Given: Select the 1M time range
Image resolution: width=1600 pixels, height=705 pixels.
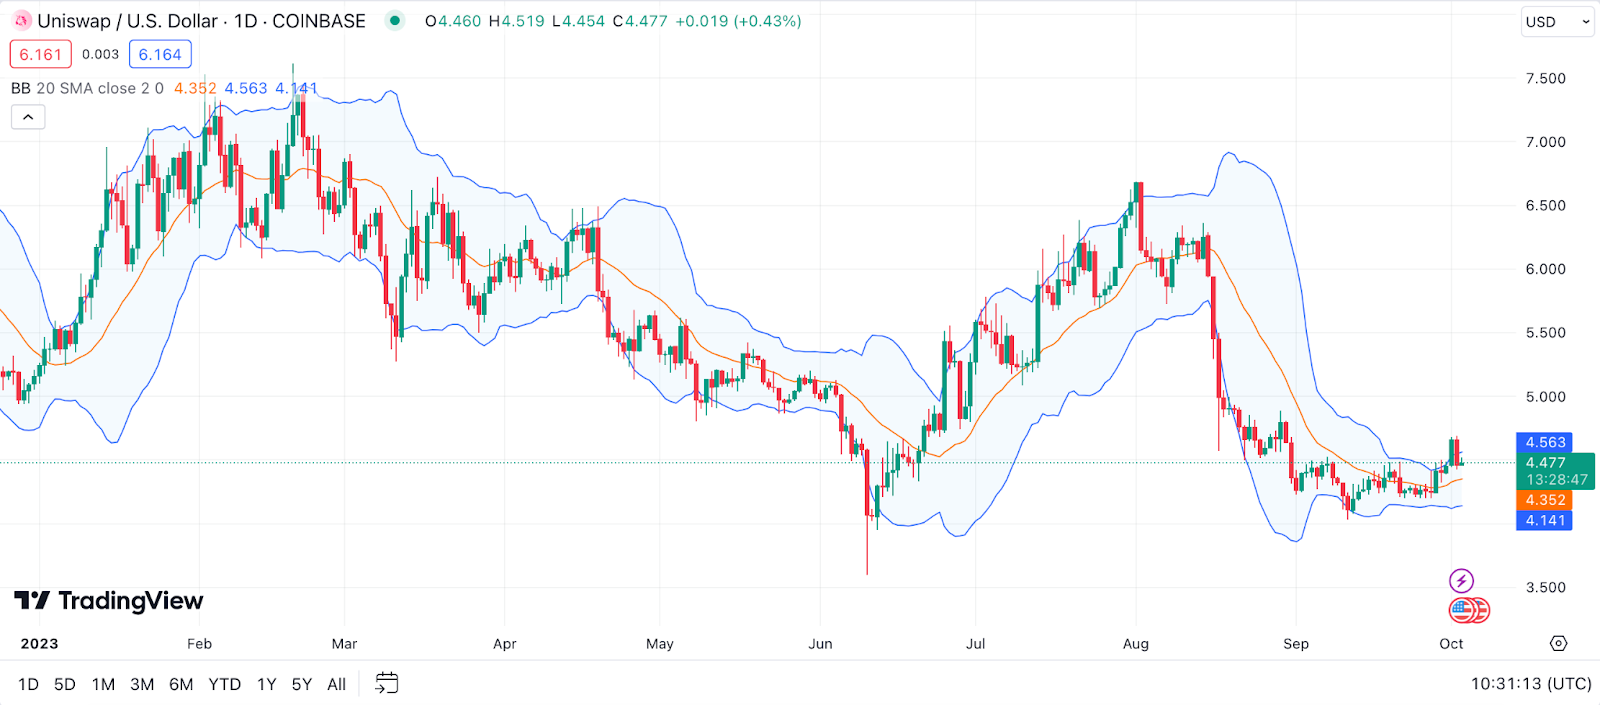Looking at the screenshot, I should coord(103,685).
